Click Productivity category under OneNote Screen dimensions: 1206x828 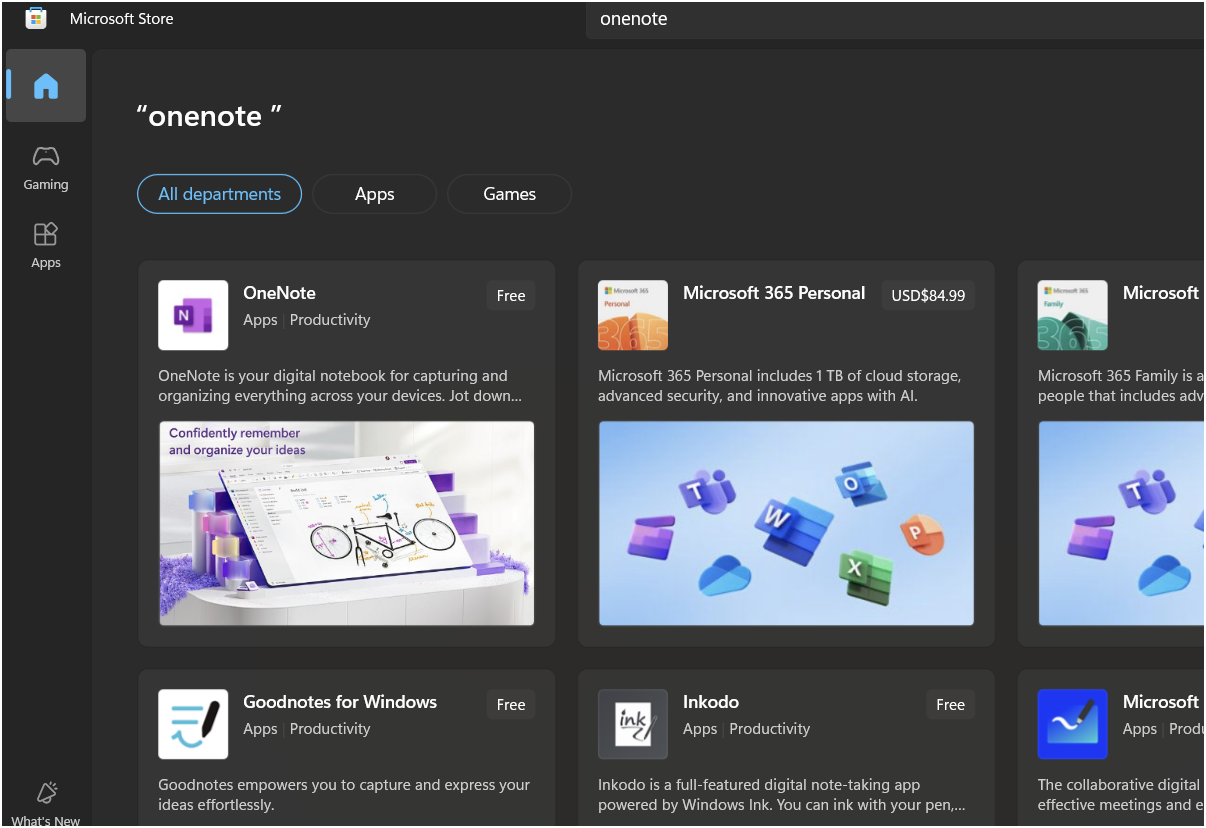[330, 320]
